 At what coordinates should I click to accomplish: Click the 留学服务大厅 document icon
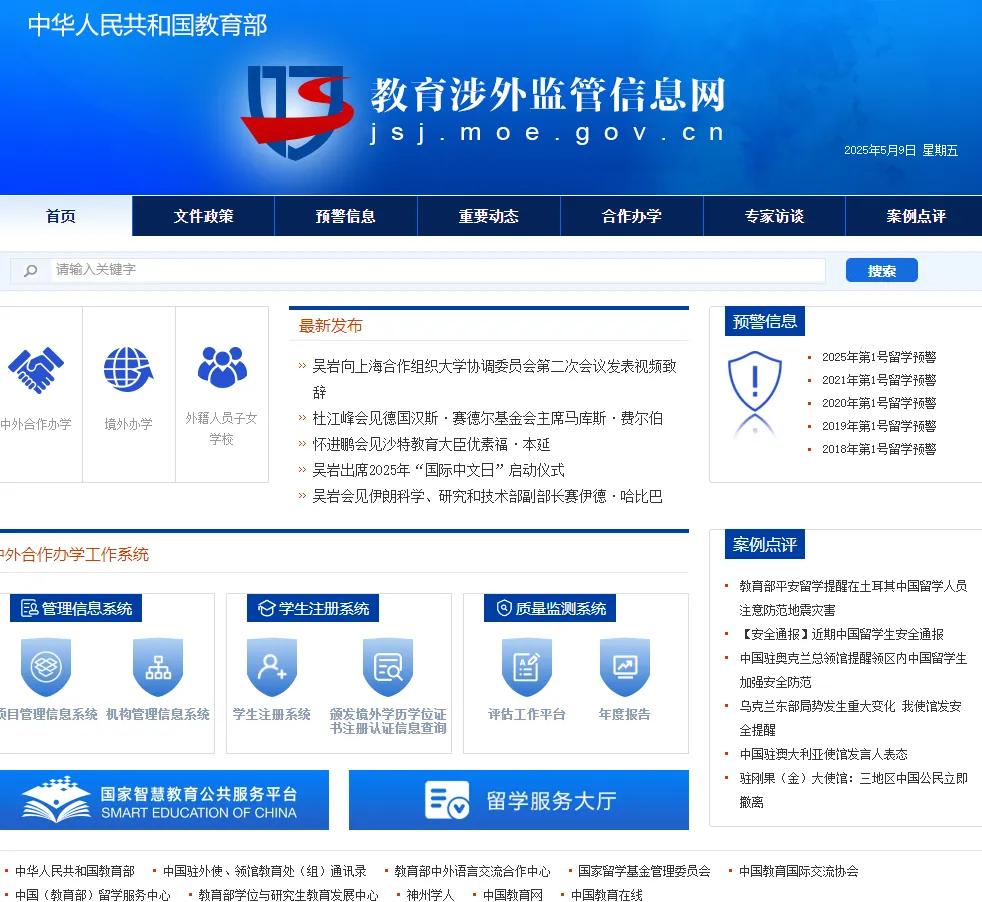(x=447, y=800)
